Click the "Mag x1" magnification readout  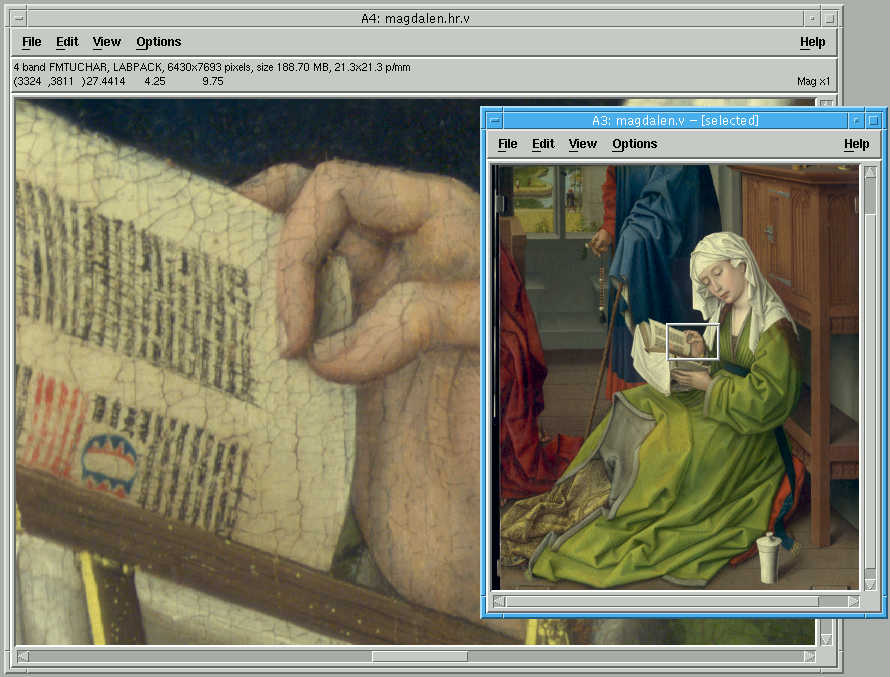[813, 82]
